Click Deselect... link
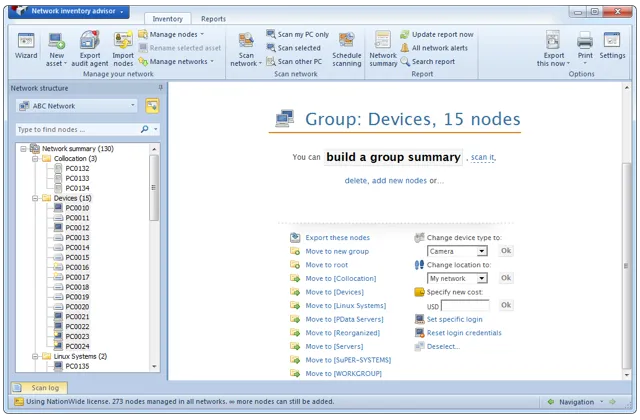The width and height of the screenshot is (640, 420). click(x=443, y=347)
